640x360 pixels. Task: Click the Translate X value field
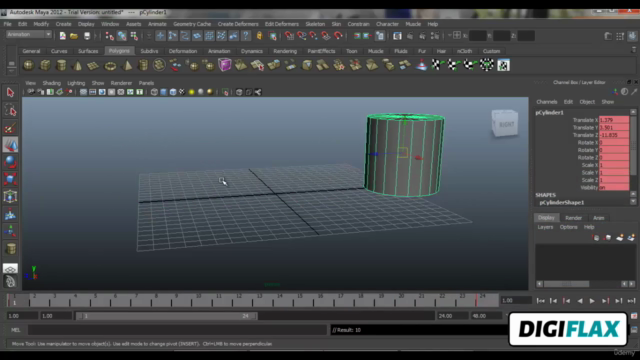614,120
